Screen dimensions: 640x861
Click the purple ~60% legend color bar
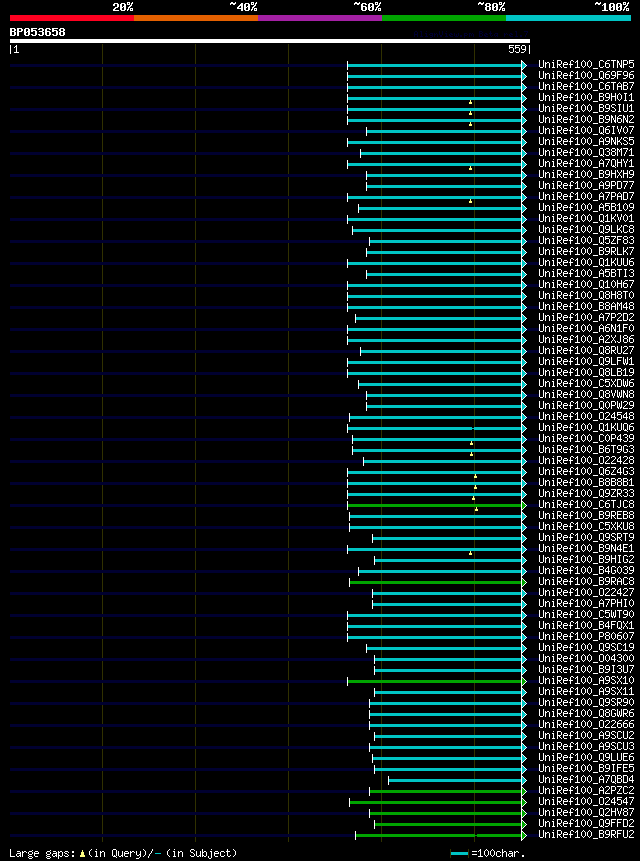click(320, 18)
